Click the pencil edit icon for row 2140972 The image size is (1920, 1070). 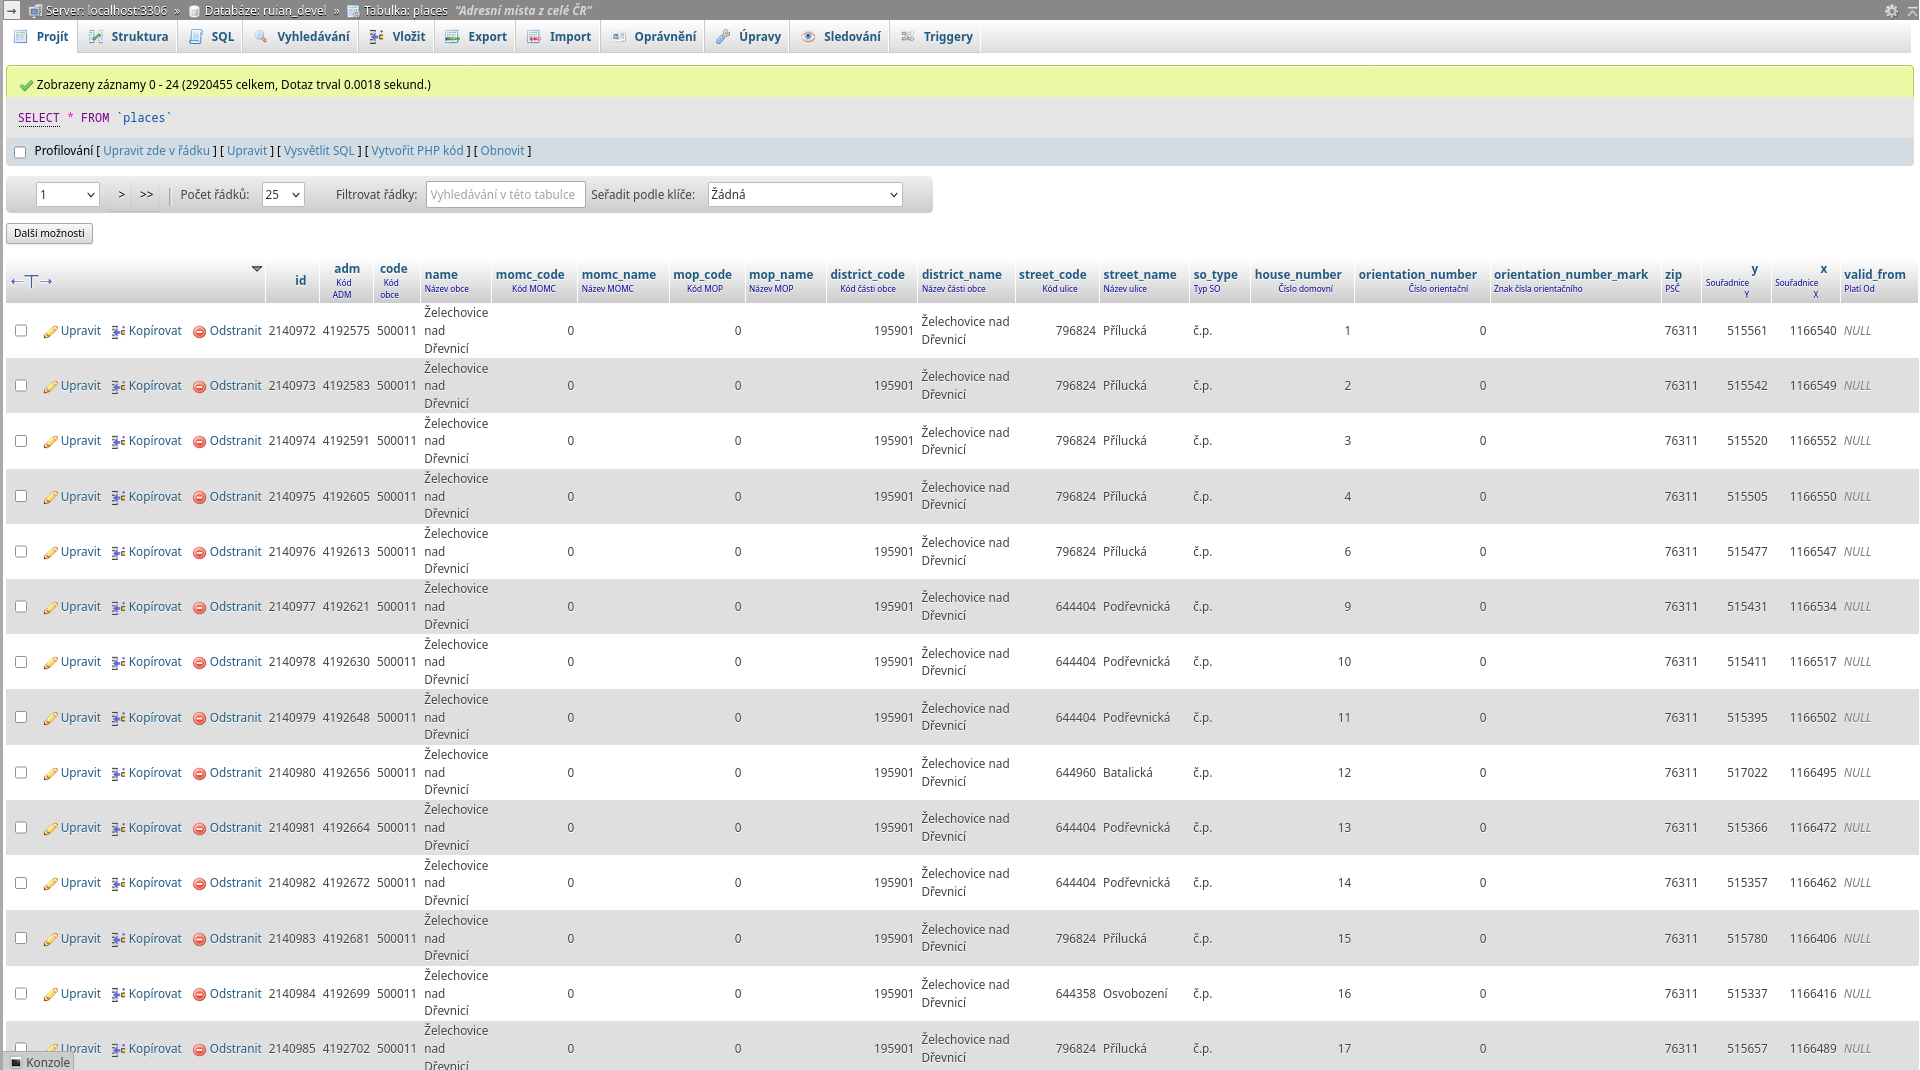click(50, 332)
